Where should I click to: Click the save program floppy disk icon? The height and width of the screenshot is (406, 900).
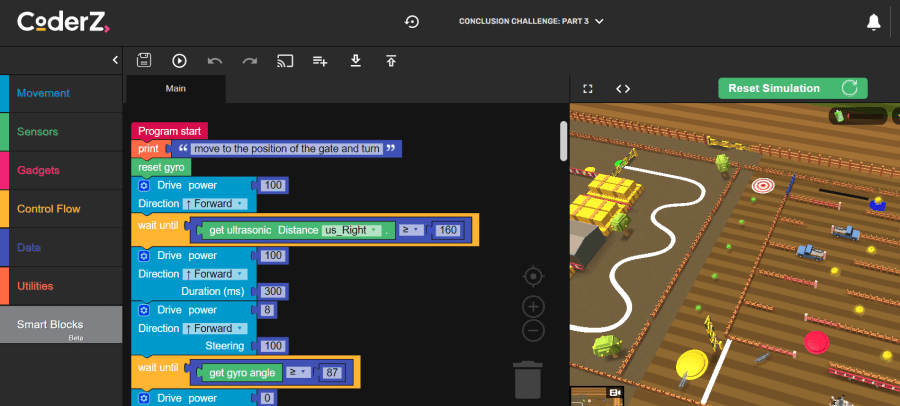[x=144, y=61]
